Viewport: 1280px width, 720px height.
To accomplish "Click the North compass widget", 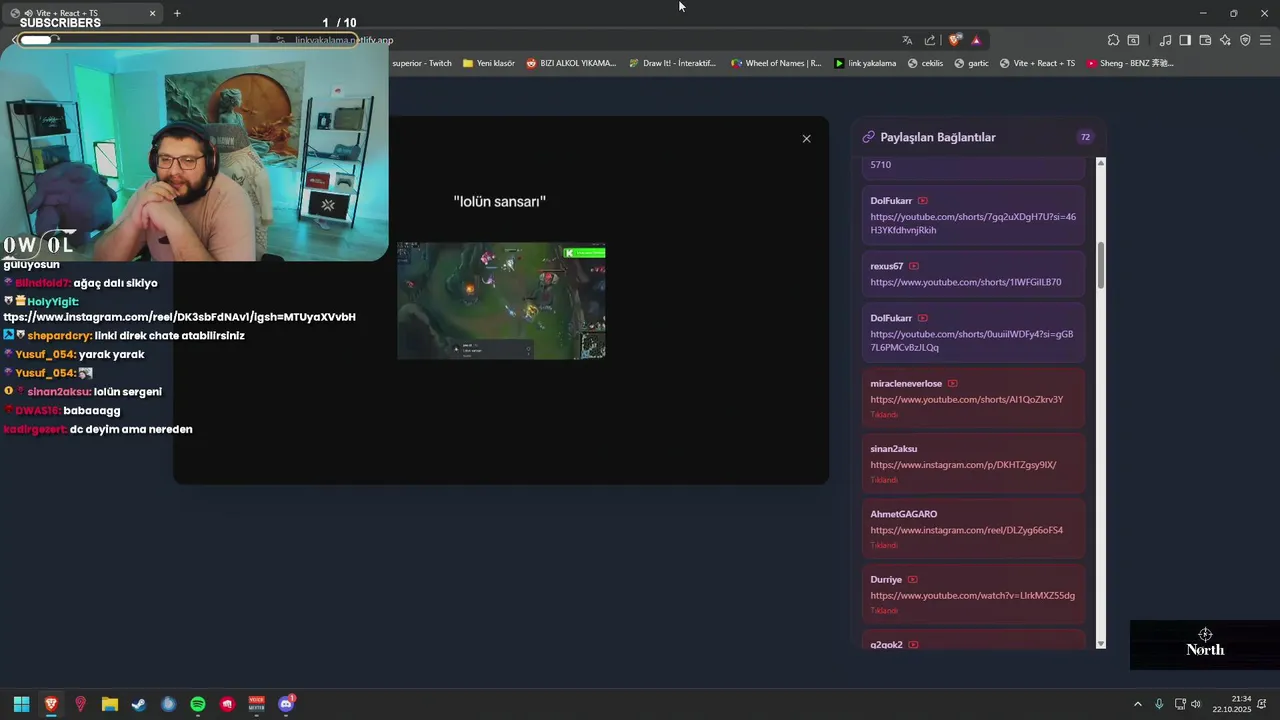I will tap(1205, 643).
